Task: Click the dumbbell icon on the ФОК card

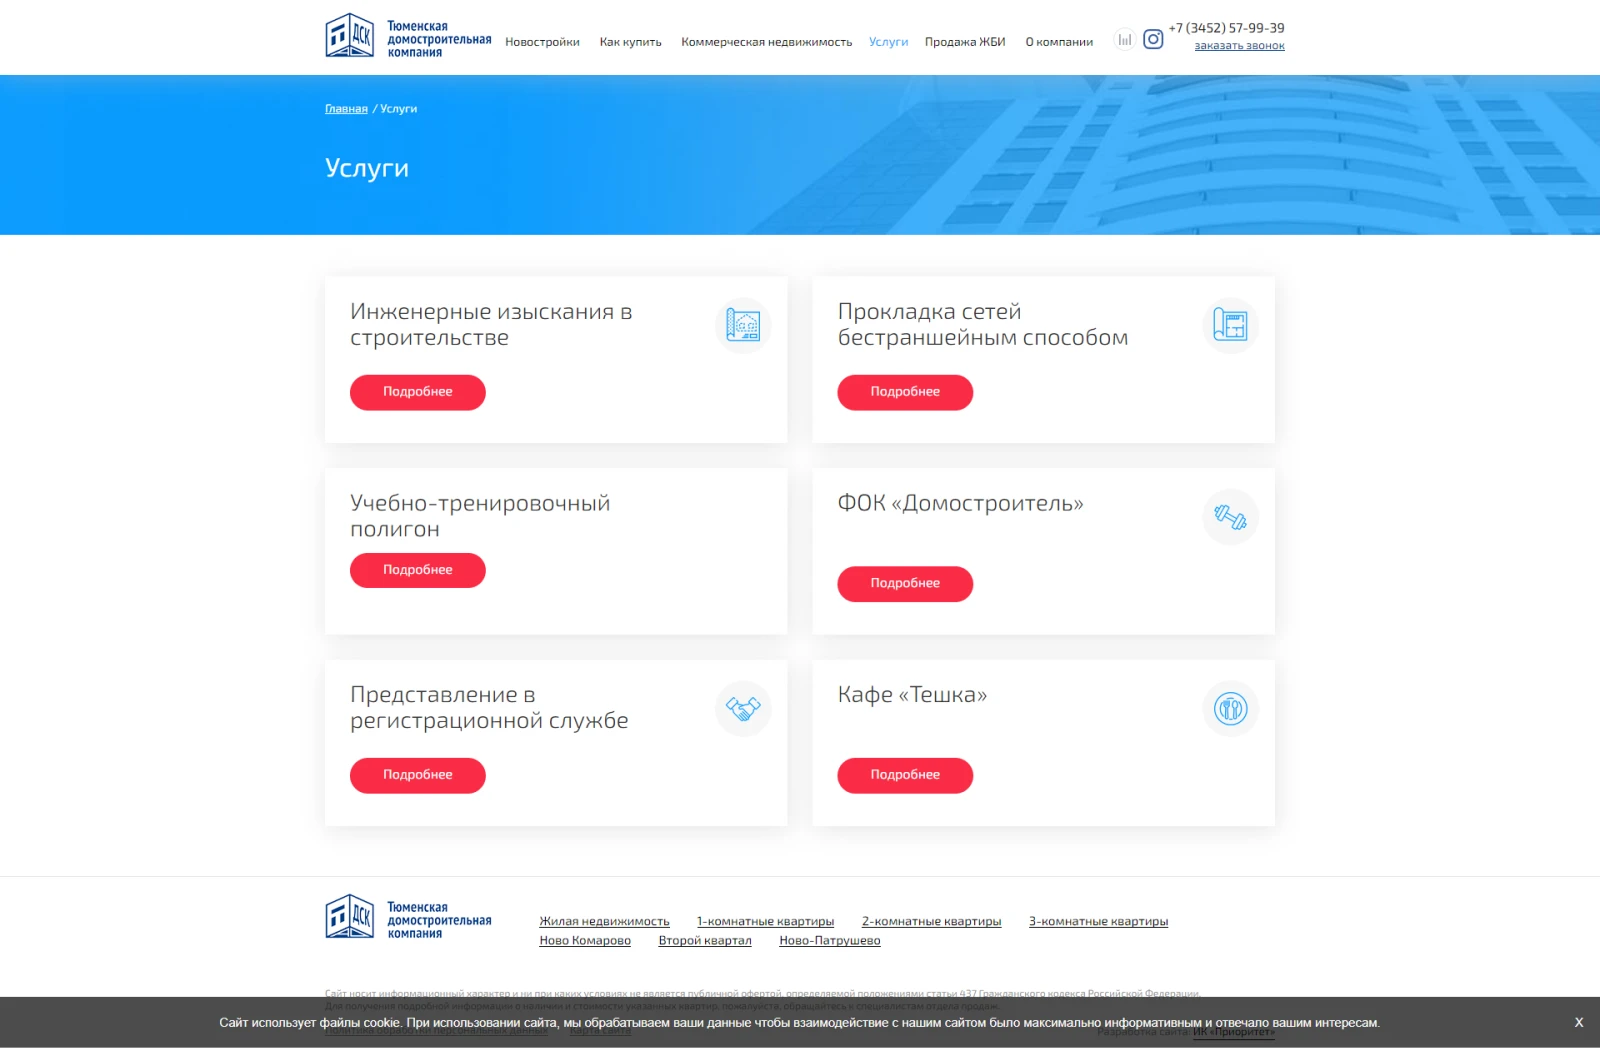Action: [x=1230, y=517]
